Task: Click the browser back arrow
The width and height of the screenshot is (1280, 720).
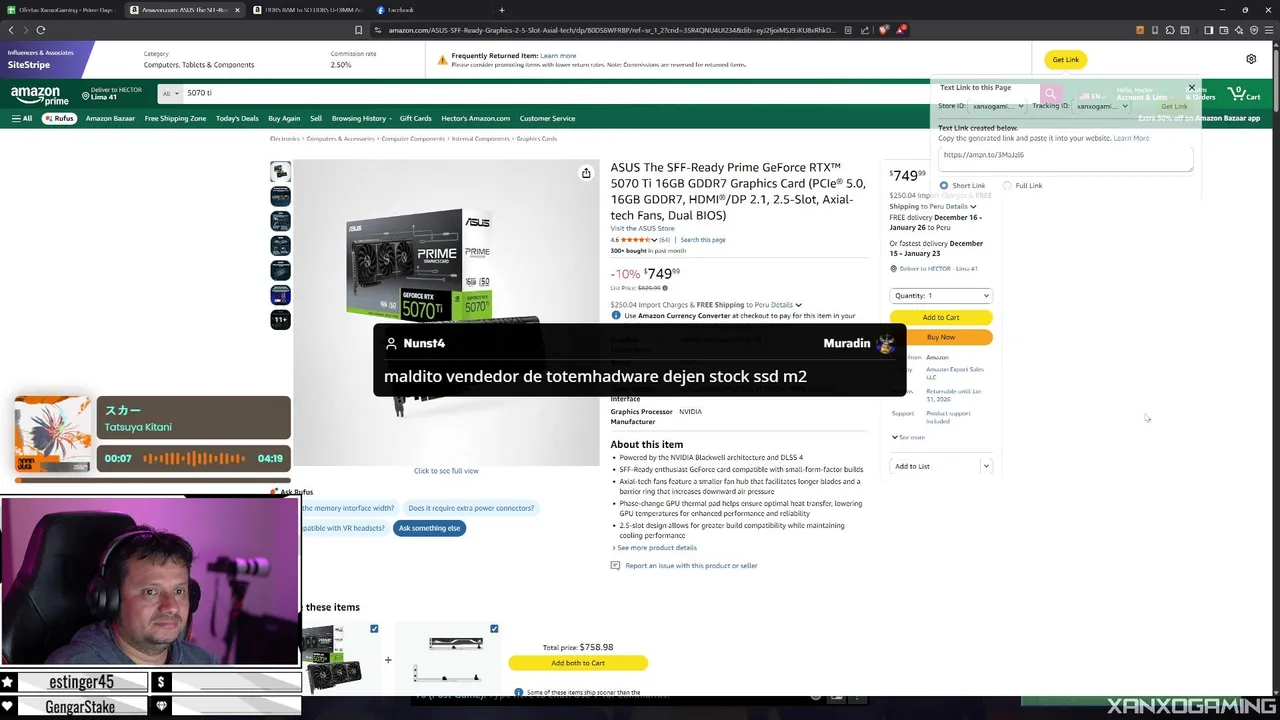Action: point(11,30)
